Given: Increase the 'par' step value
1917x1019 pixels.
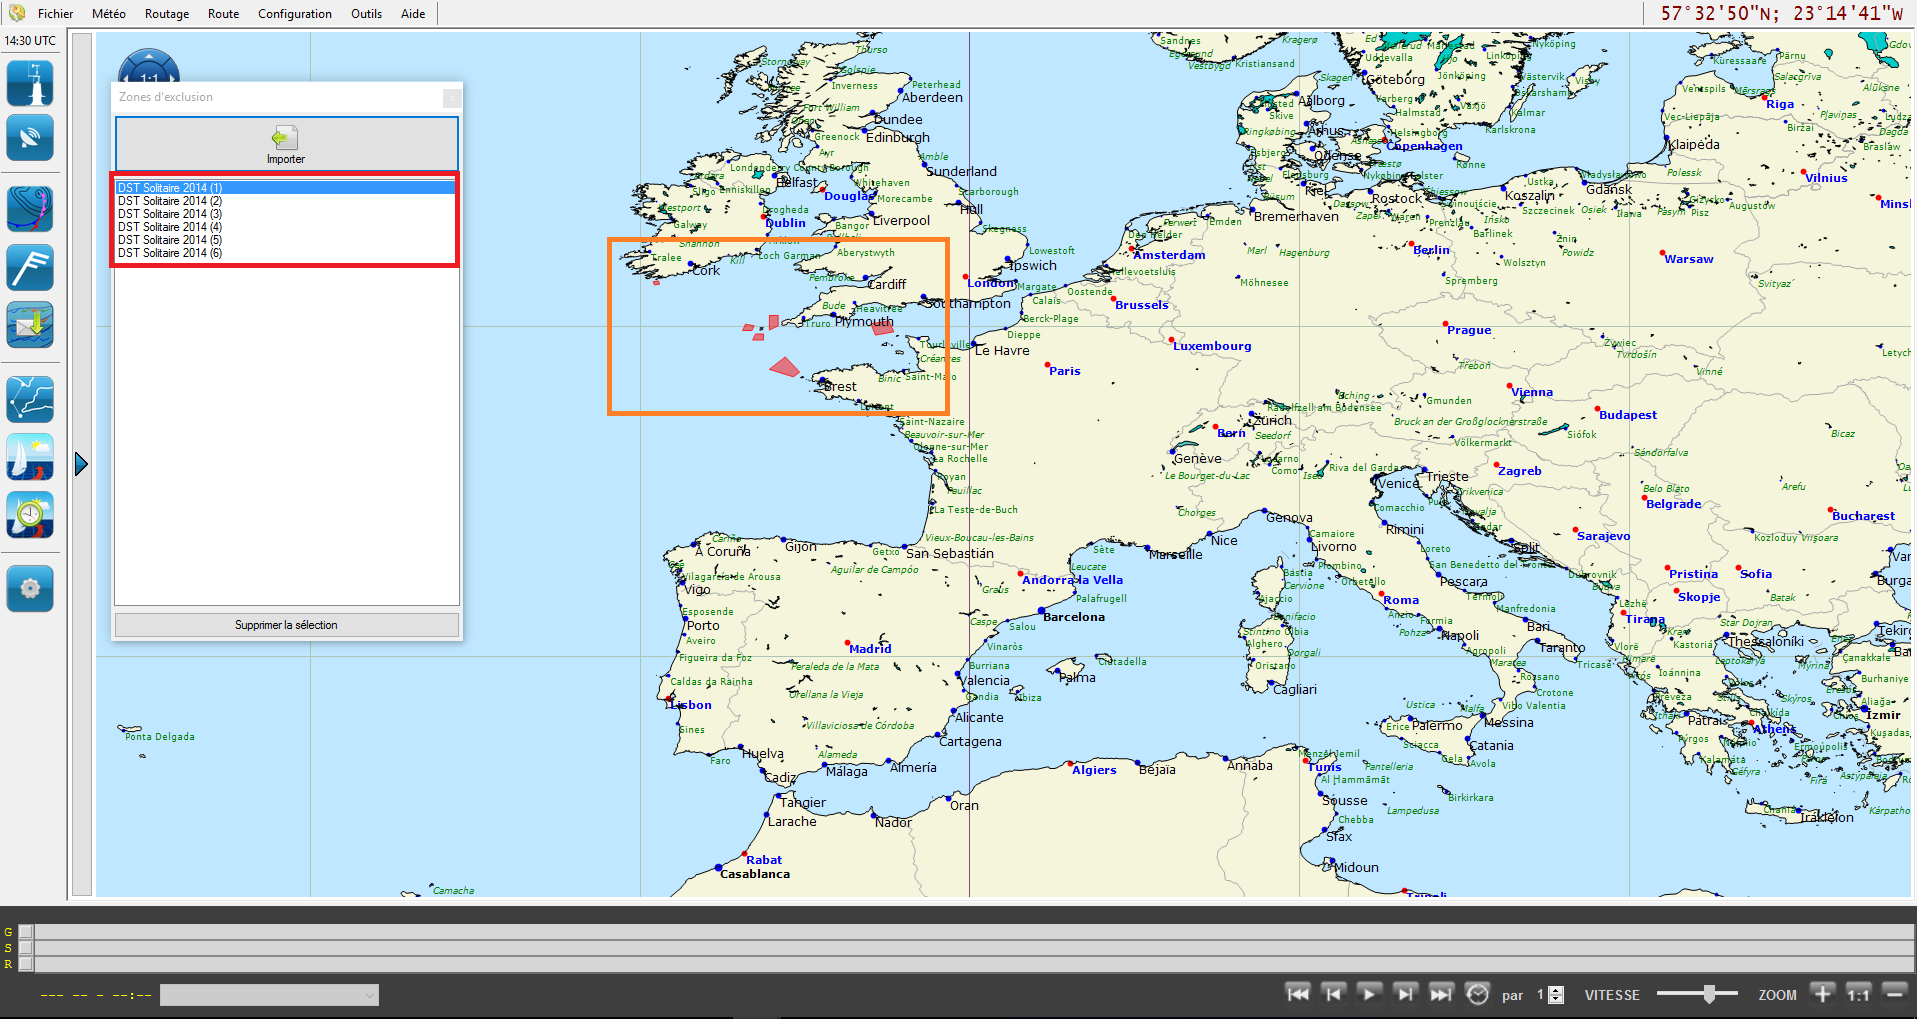Looking at the screenshot, I should tap(1556, 990).
